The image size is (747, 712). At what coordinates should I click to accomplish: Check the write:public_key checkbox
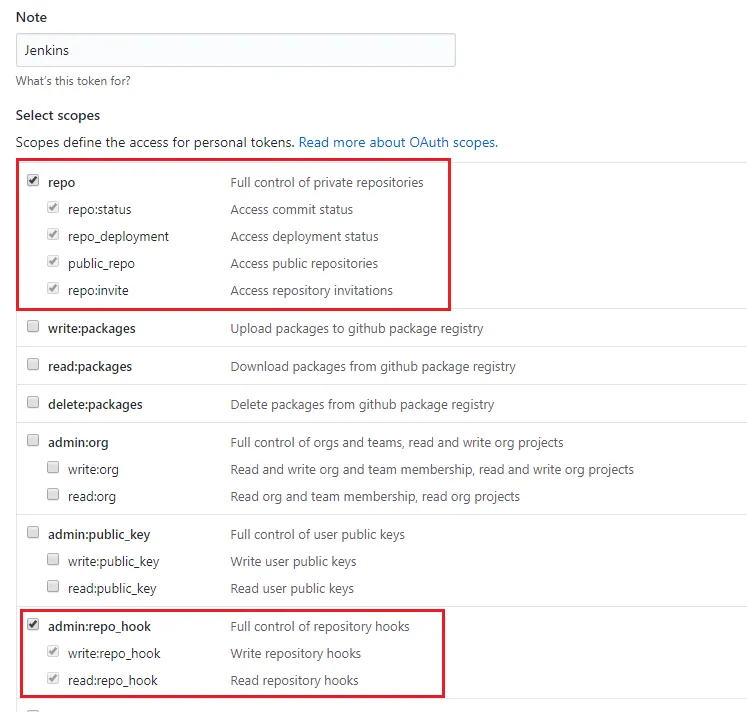click(x=53, y=560)
